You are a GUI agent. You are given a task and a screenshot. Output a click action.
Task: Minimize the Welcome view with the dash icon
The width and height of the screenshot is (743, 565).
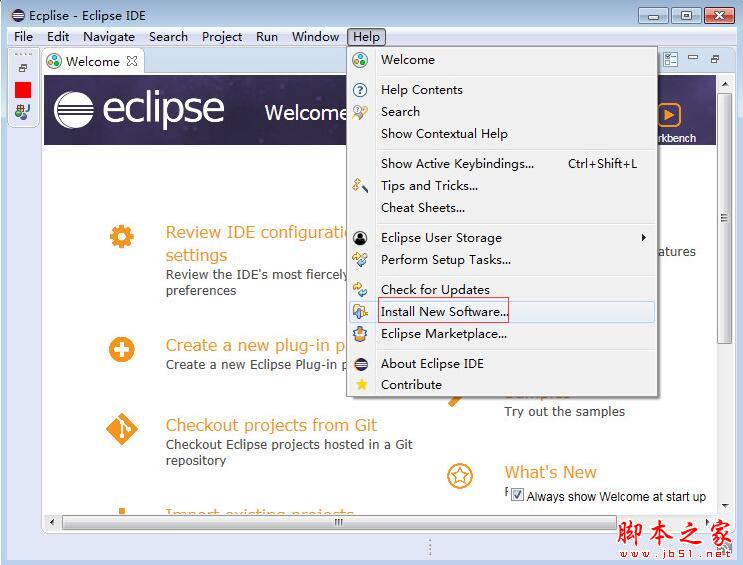pos(693,58)
